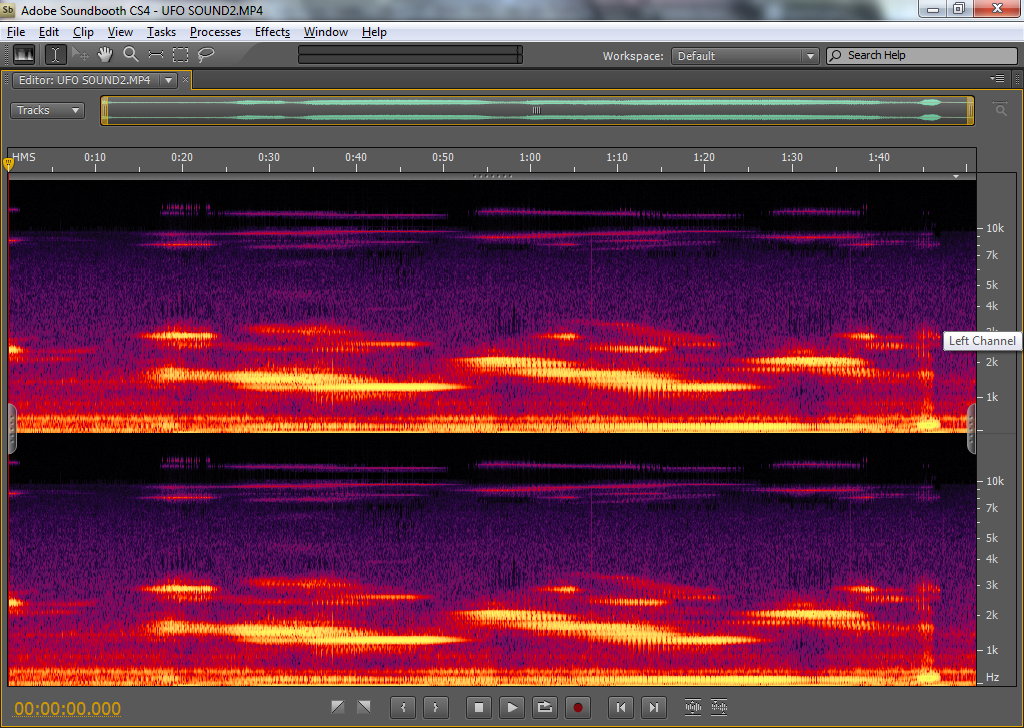Open the Tracks dropdown
Viewport: 1024px width, 728px height.
coord(47,110)
